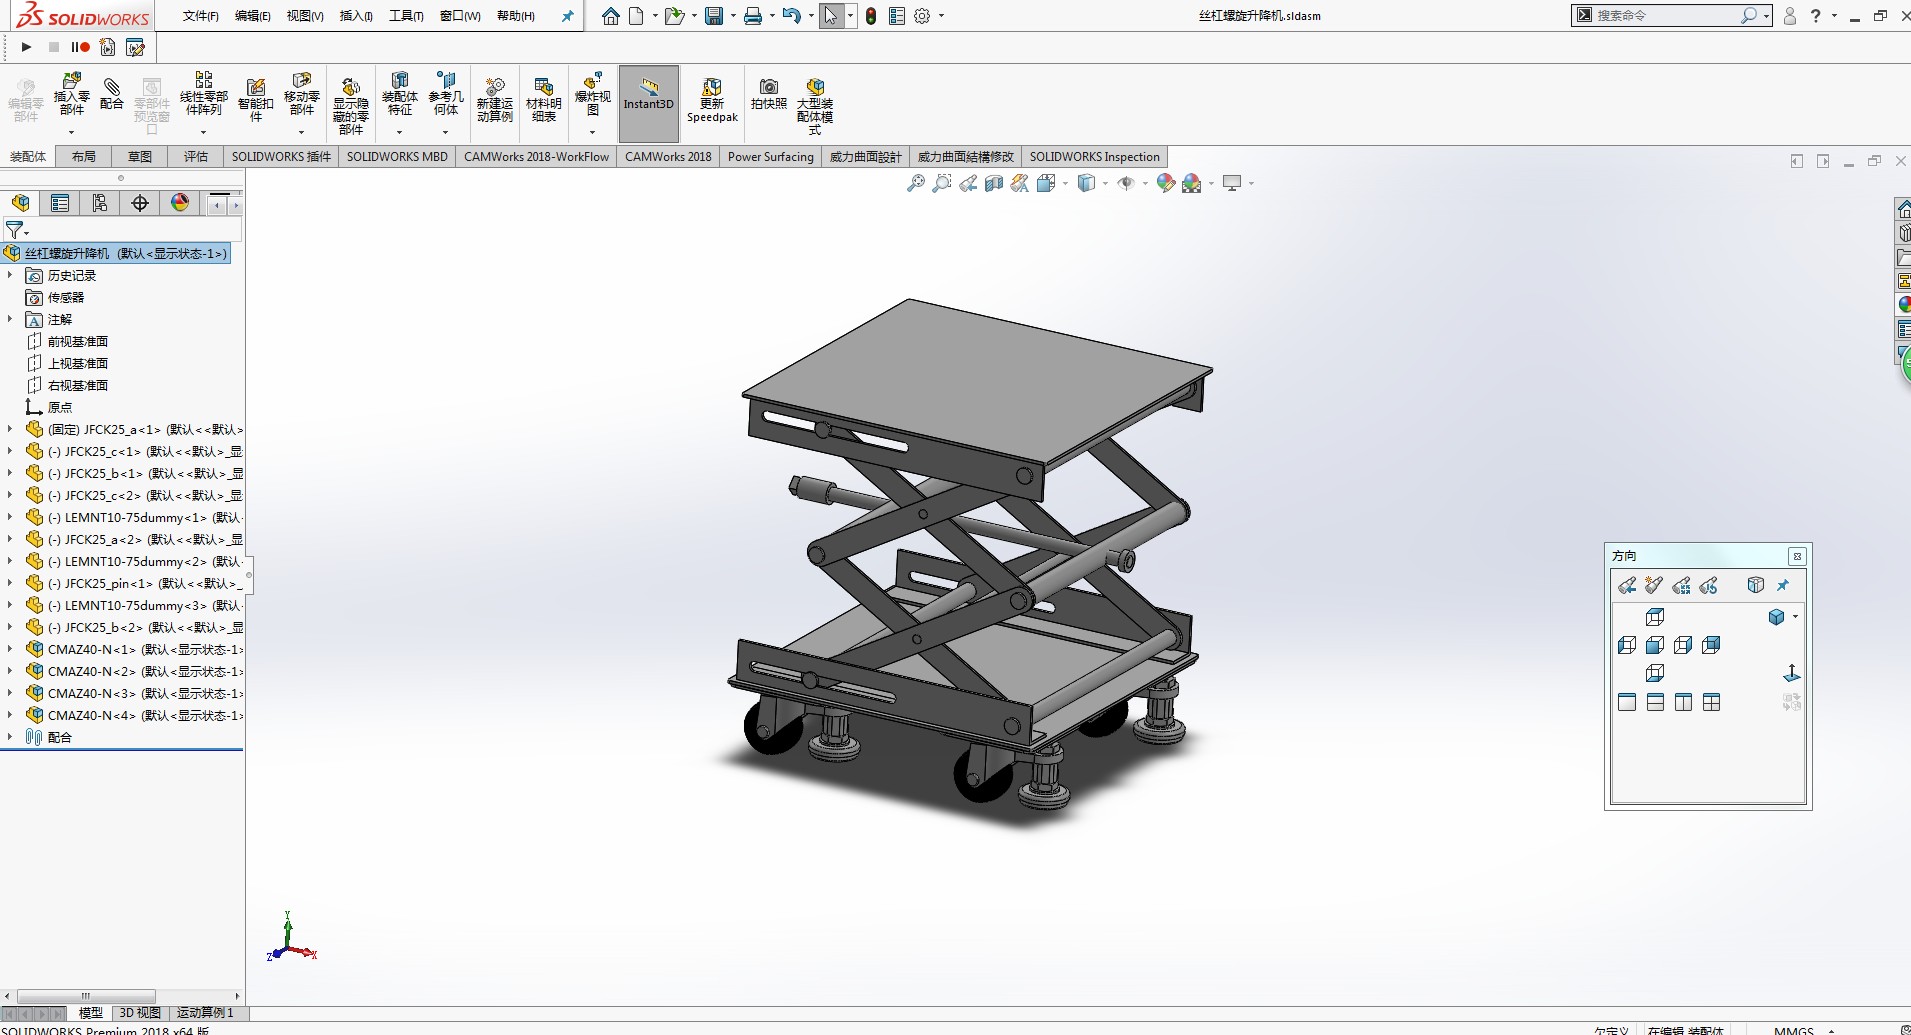Open the 插入(I) menu
This screenshot has width=1911, height=1035.
tap(356, 16)
